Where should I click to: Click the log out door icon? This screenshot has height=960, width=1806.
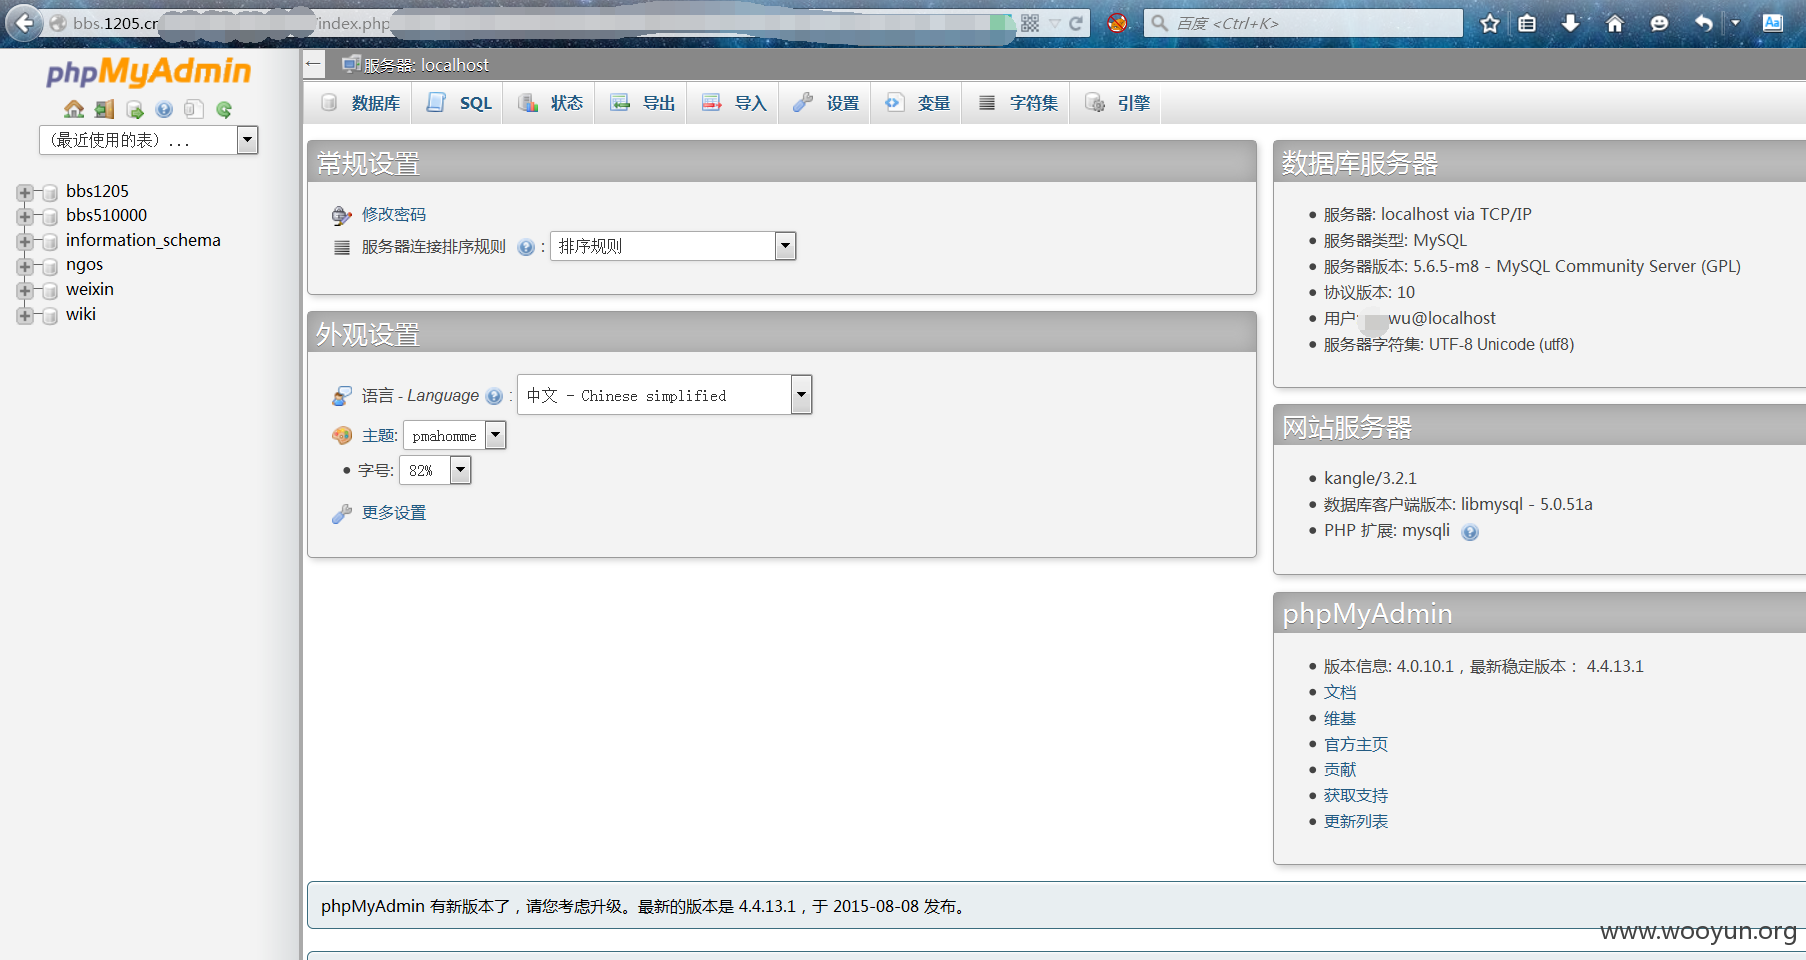(104, 109)
